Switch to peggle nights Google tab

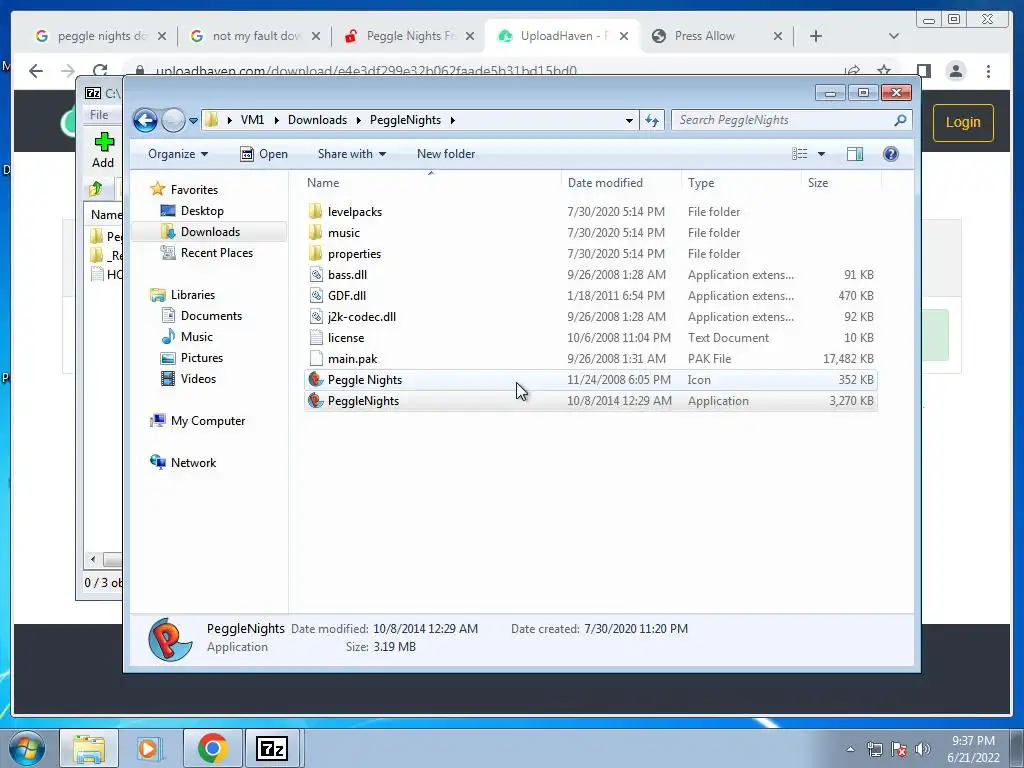tap(100, 36)
